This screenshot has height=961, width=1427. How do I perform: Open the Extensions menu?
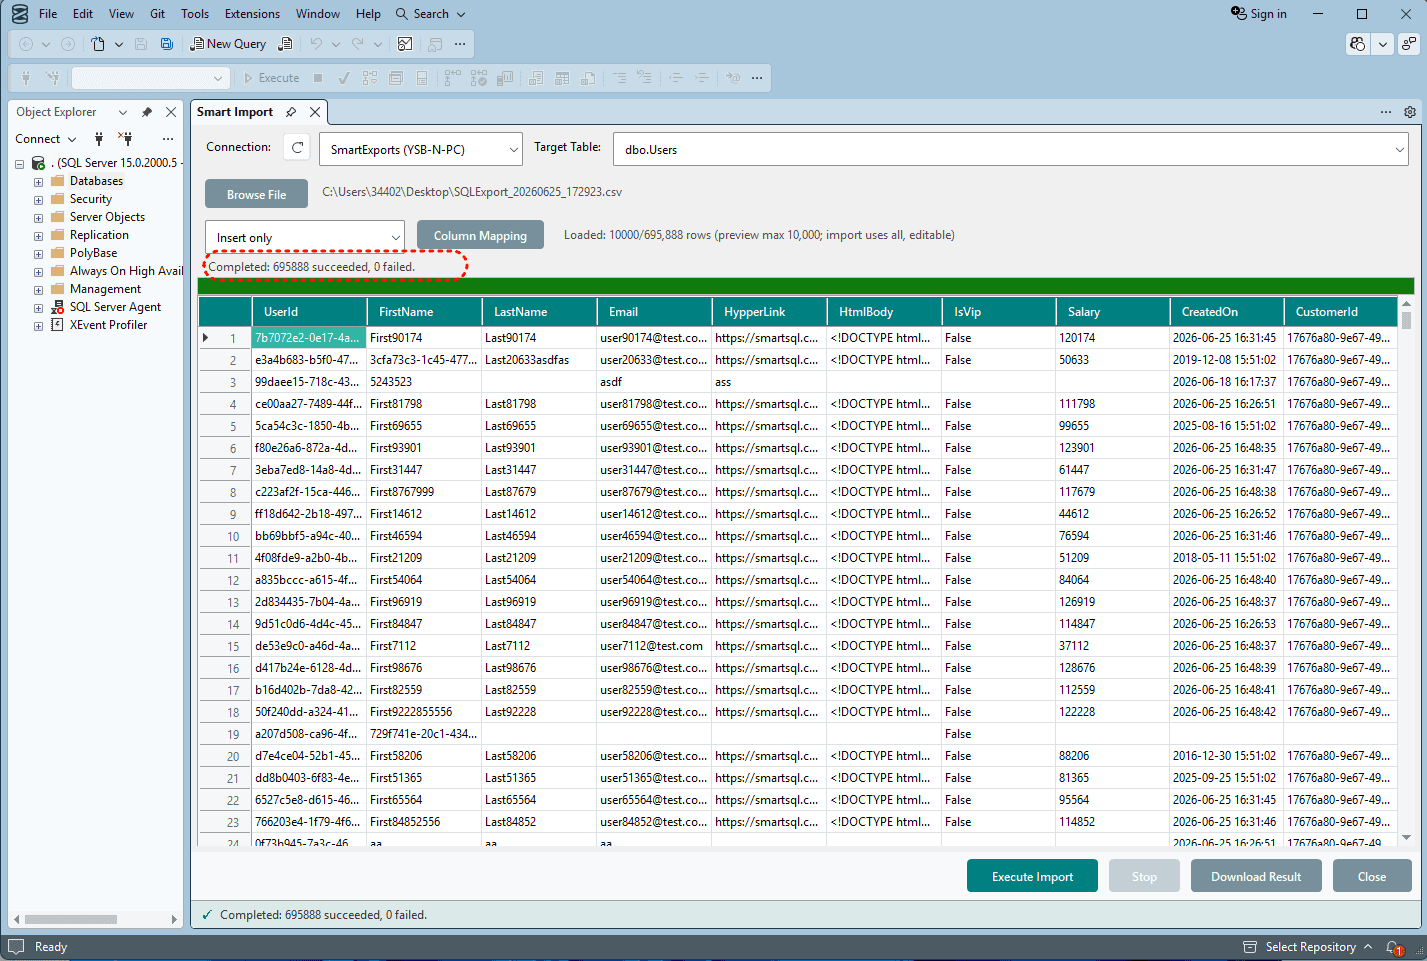(252, 14)
